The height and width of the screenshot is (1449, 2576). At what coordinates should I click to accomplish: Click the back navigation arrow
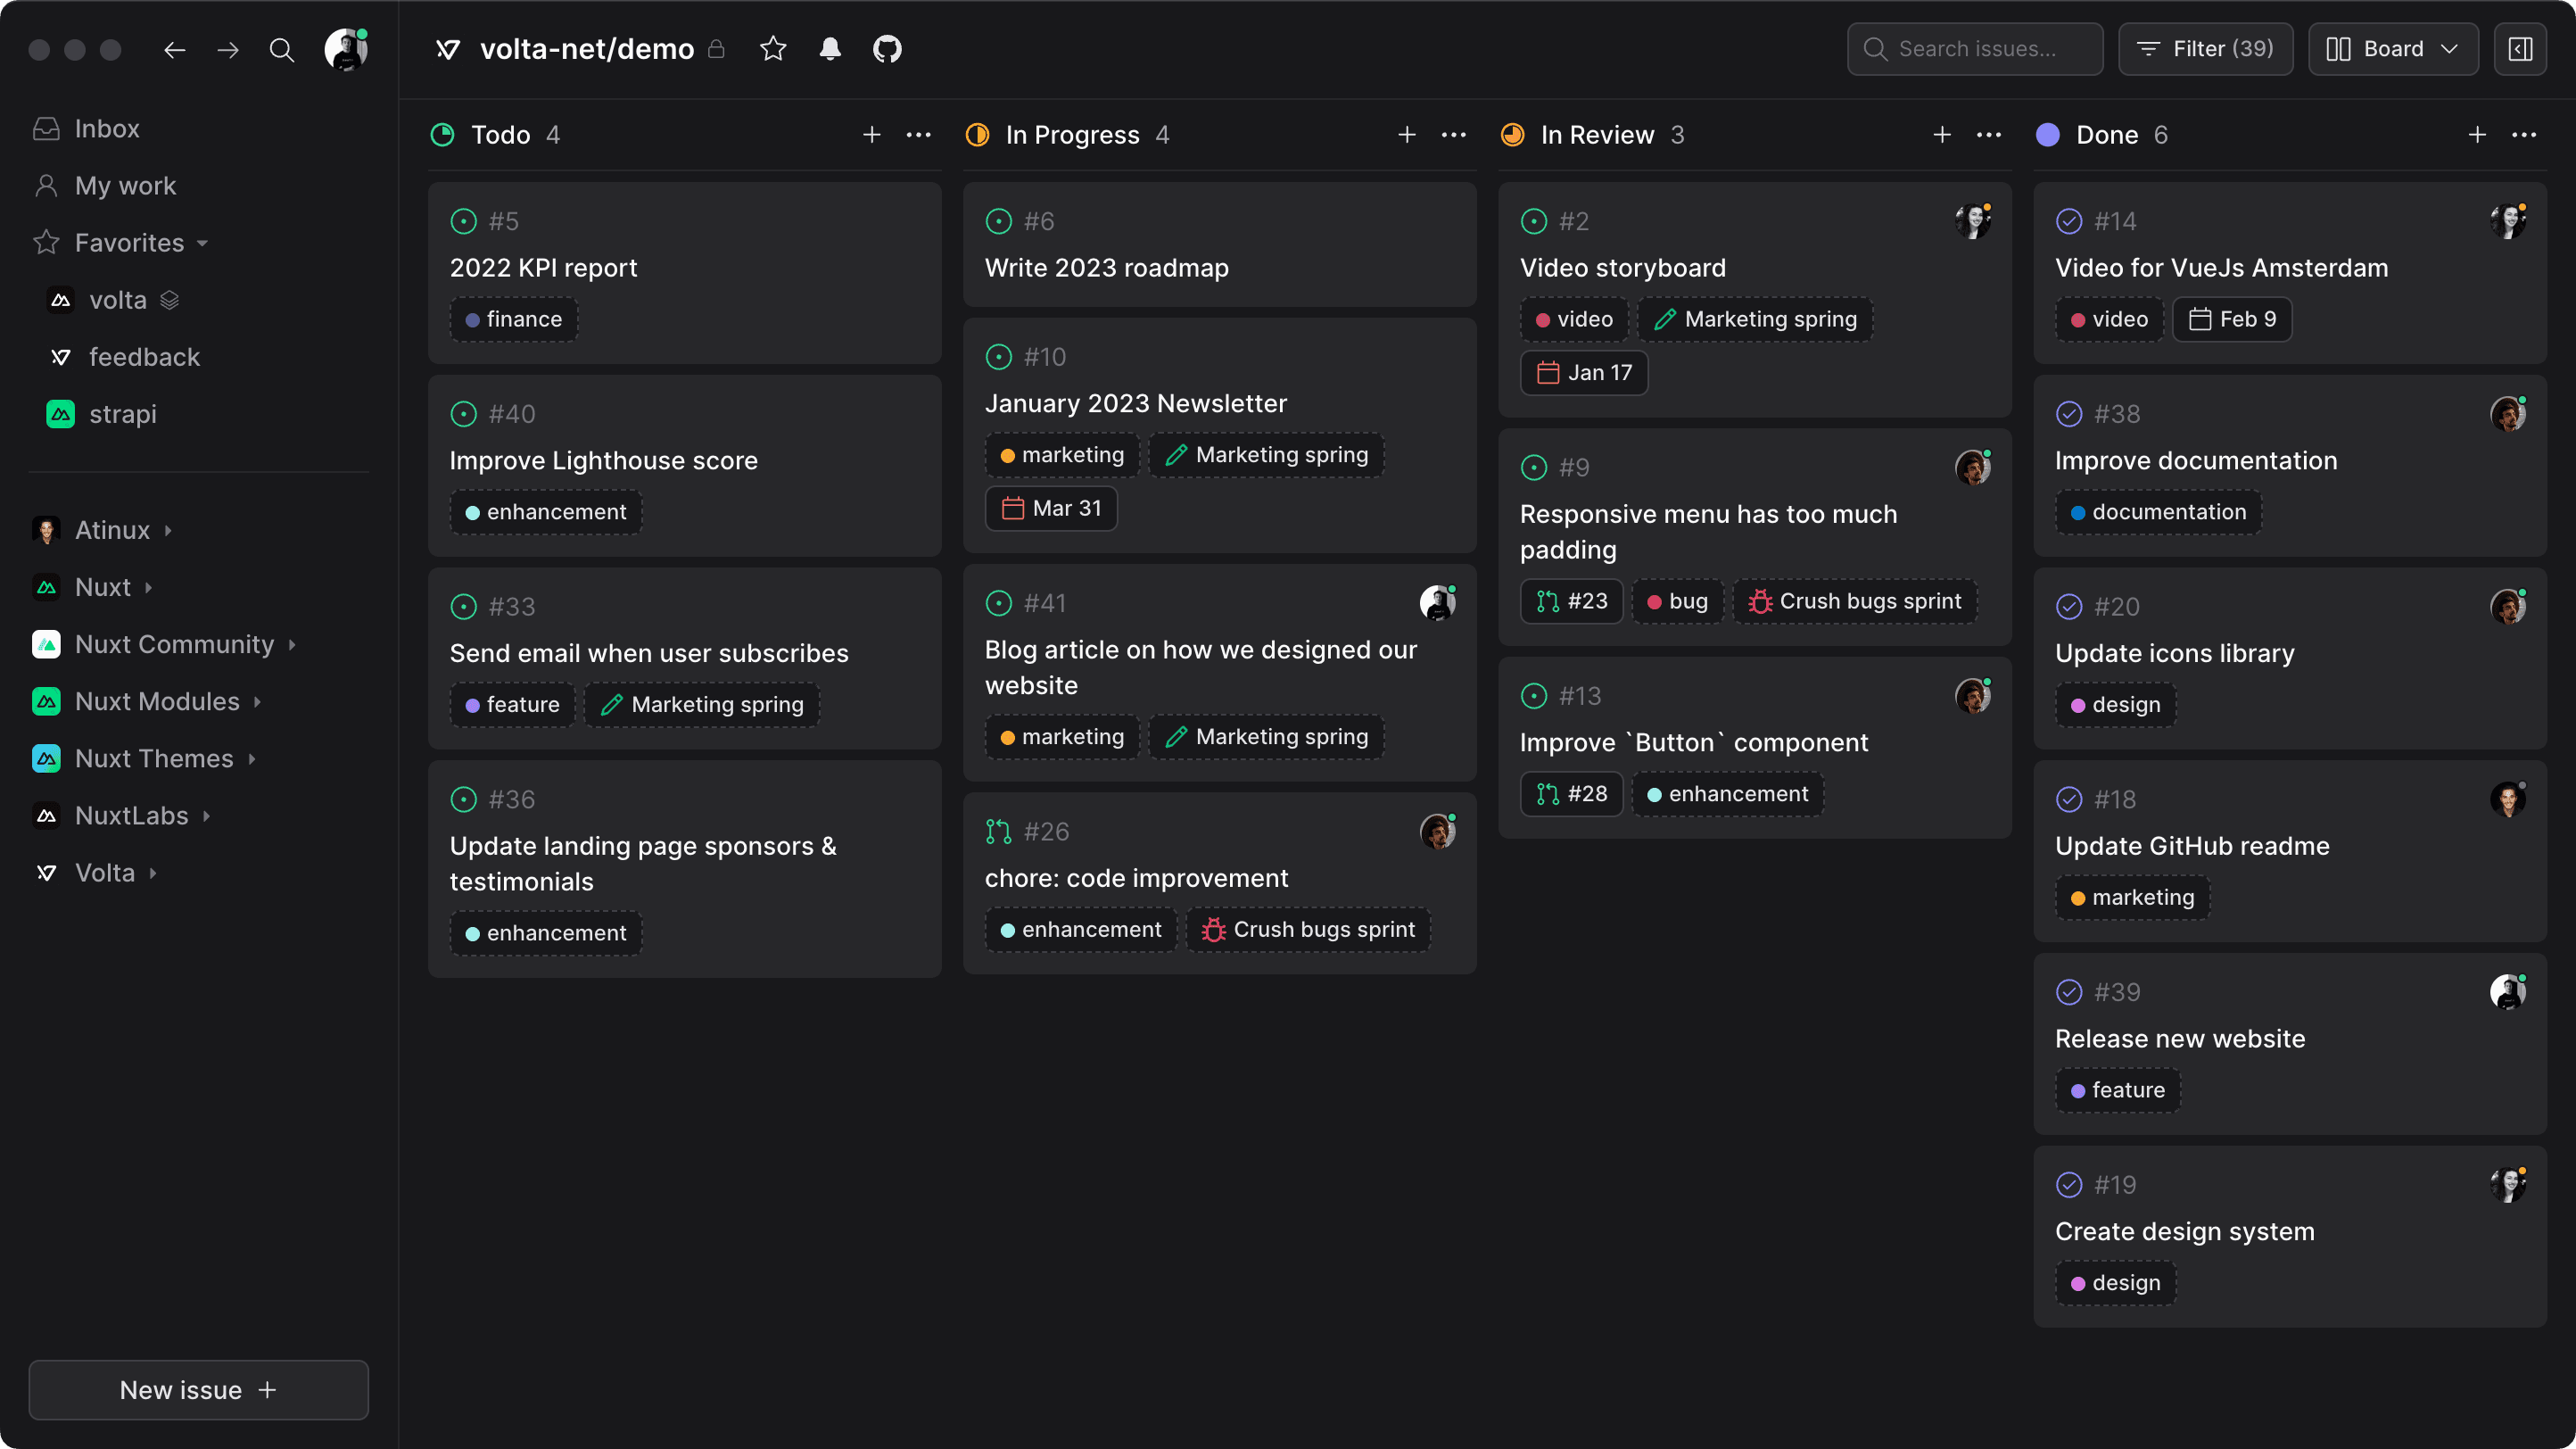[175, 50]
